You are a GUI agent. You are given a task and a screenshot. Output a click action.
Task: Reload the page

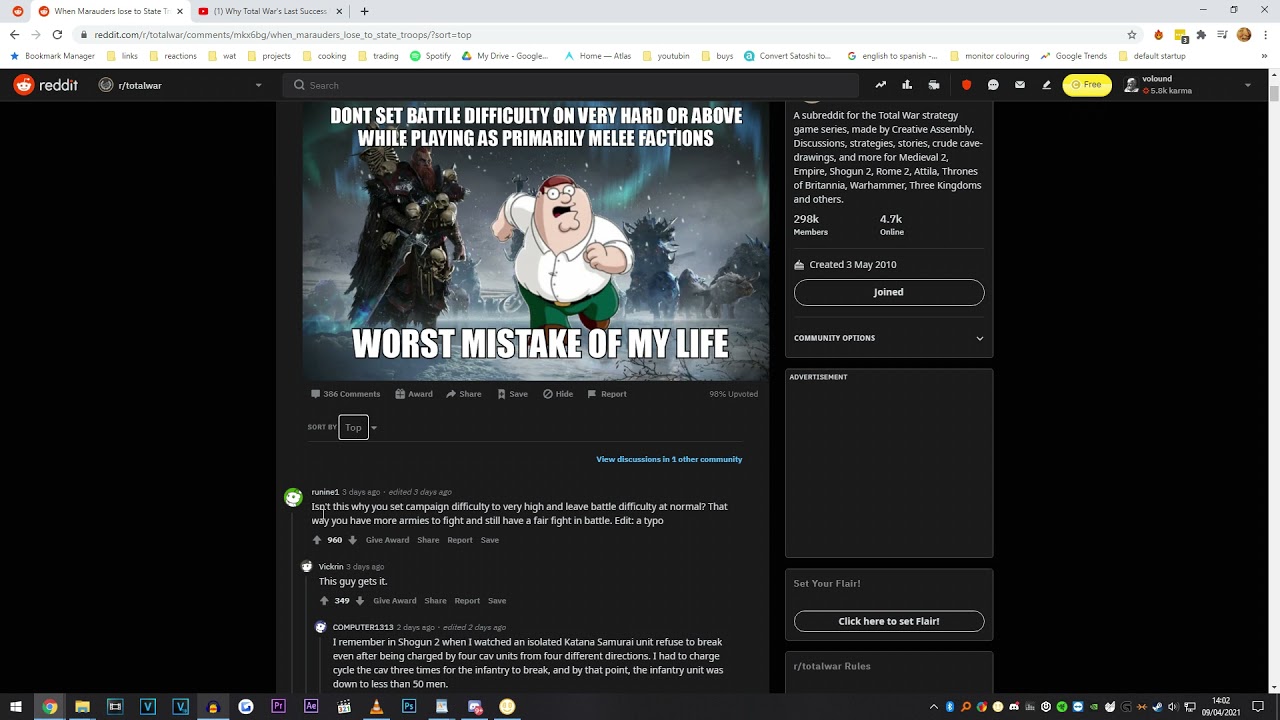pyautogui.click(x=57, y=34)
